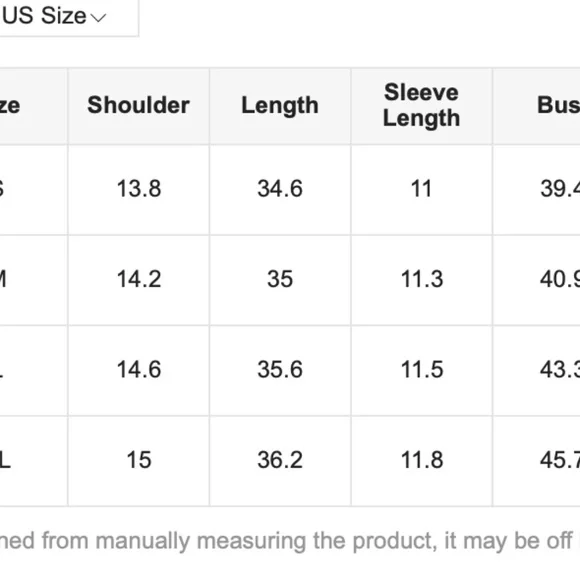Click sleeve length value 11.8

(x=422, y=460)
